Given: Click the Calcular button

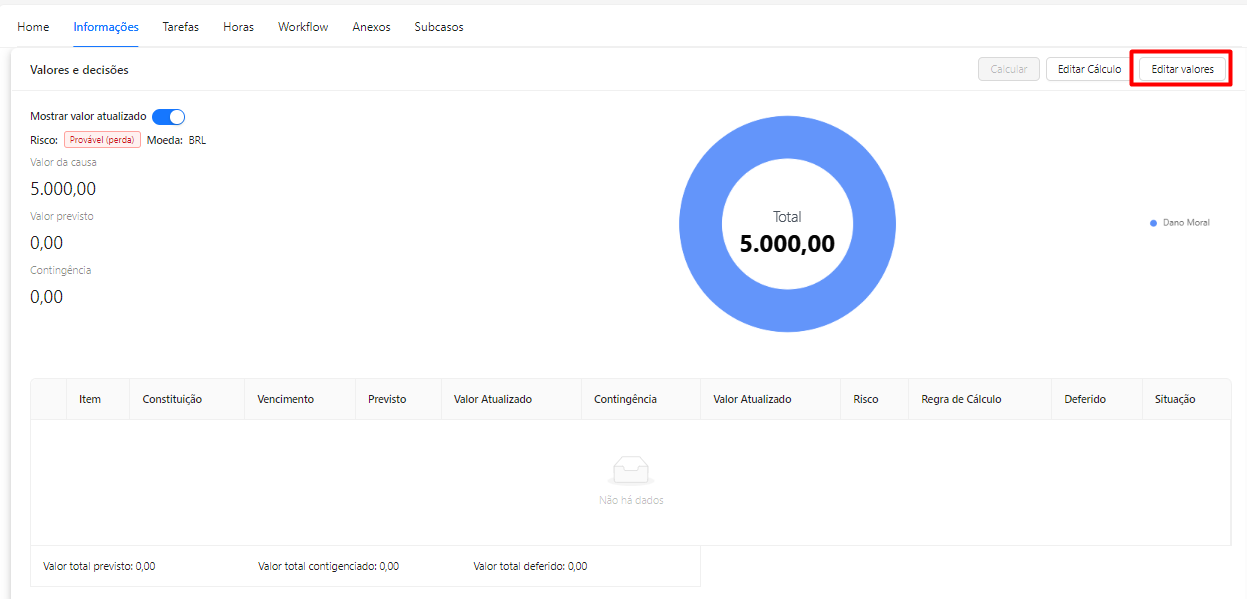Looking at the screenshot, I should tap(1009, 69).
